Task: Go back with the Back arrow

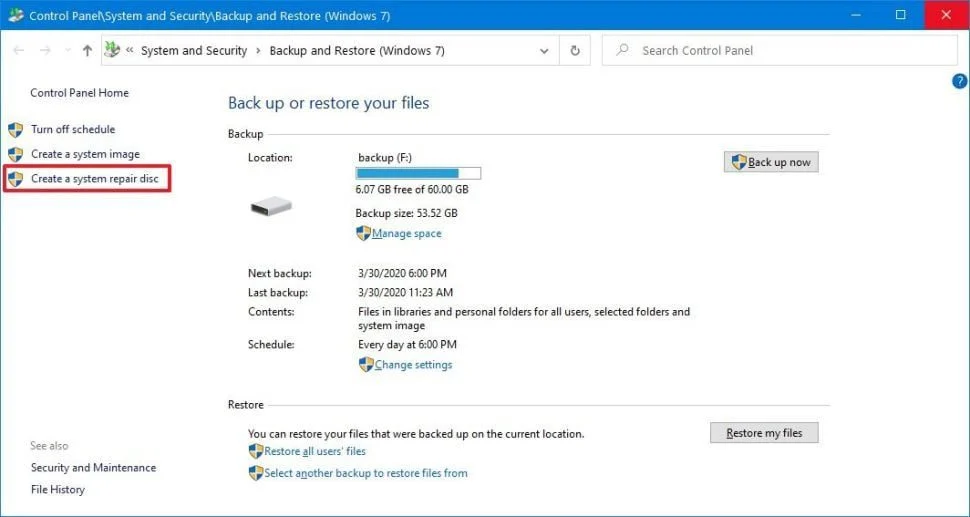Action: pyautogui.click(x=18, y=51)
